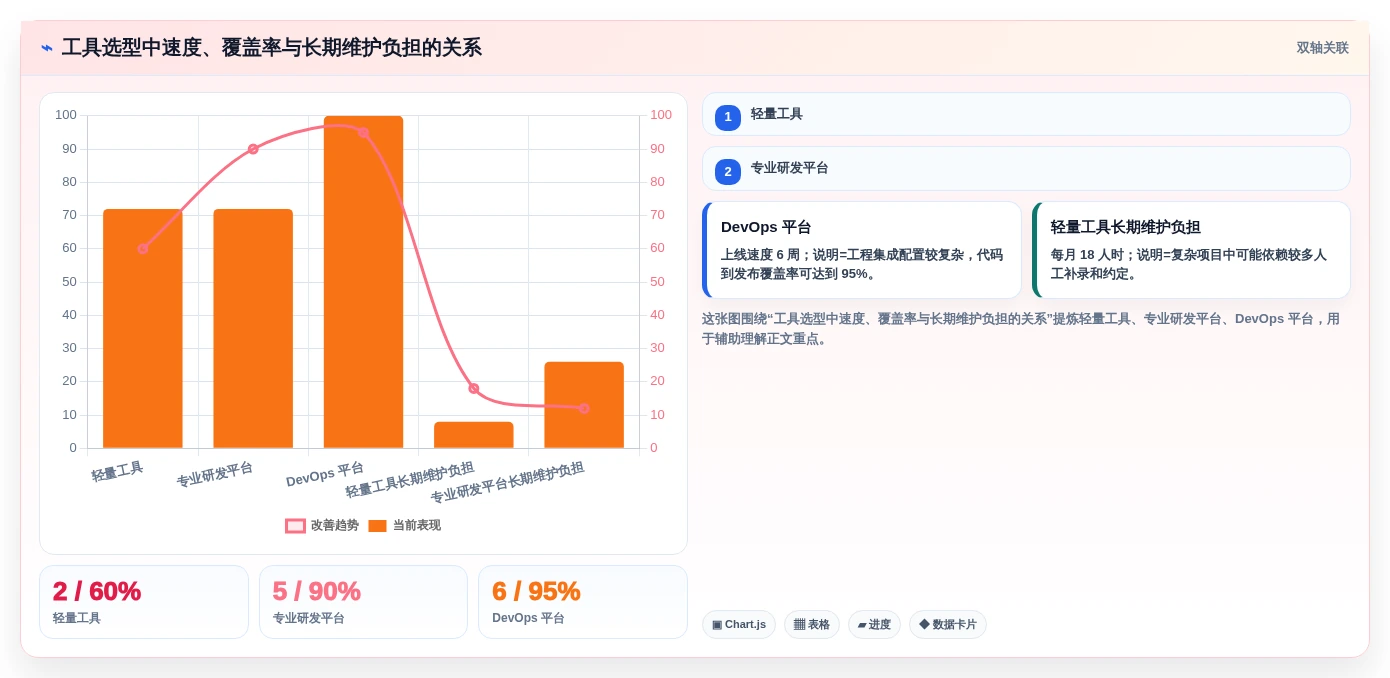The image size is (1390, 678).
Task: Click the short bar for 轻量工具长期维护负担
Action: 474,435
